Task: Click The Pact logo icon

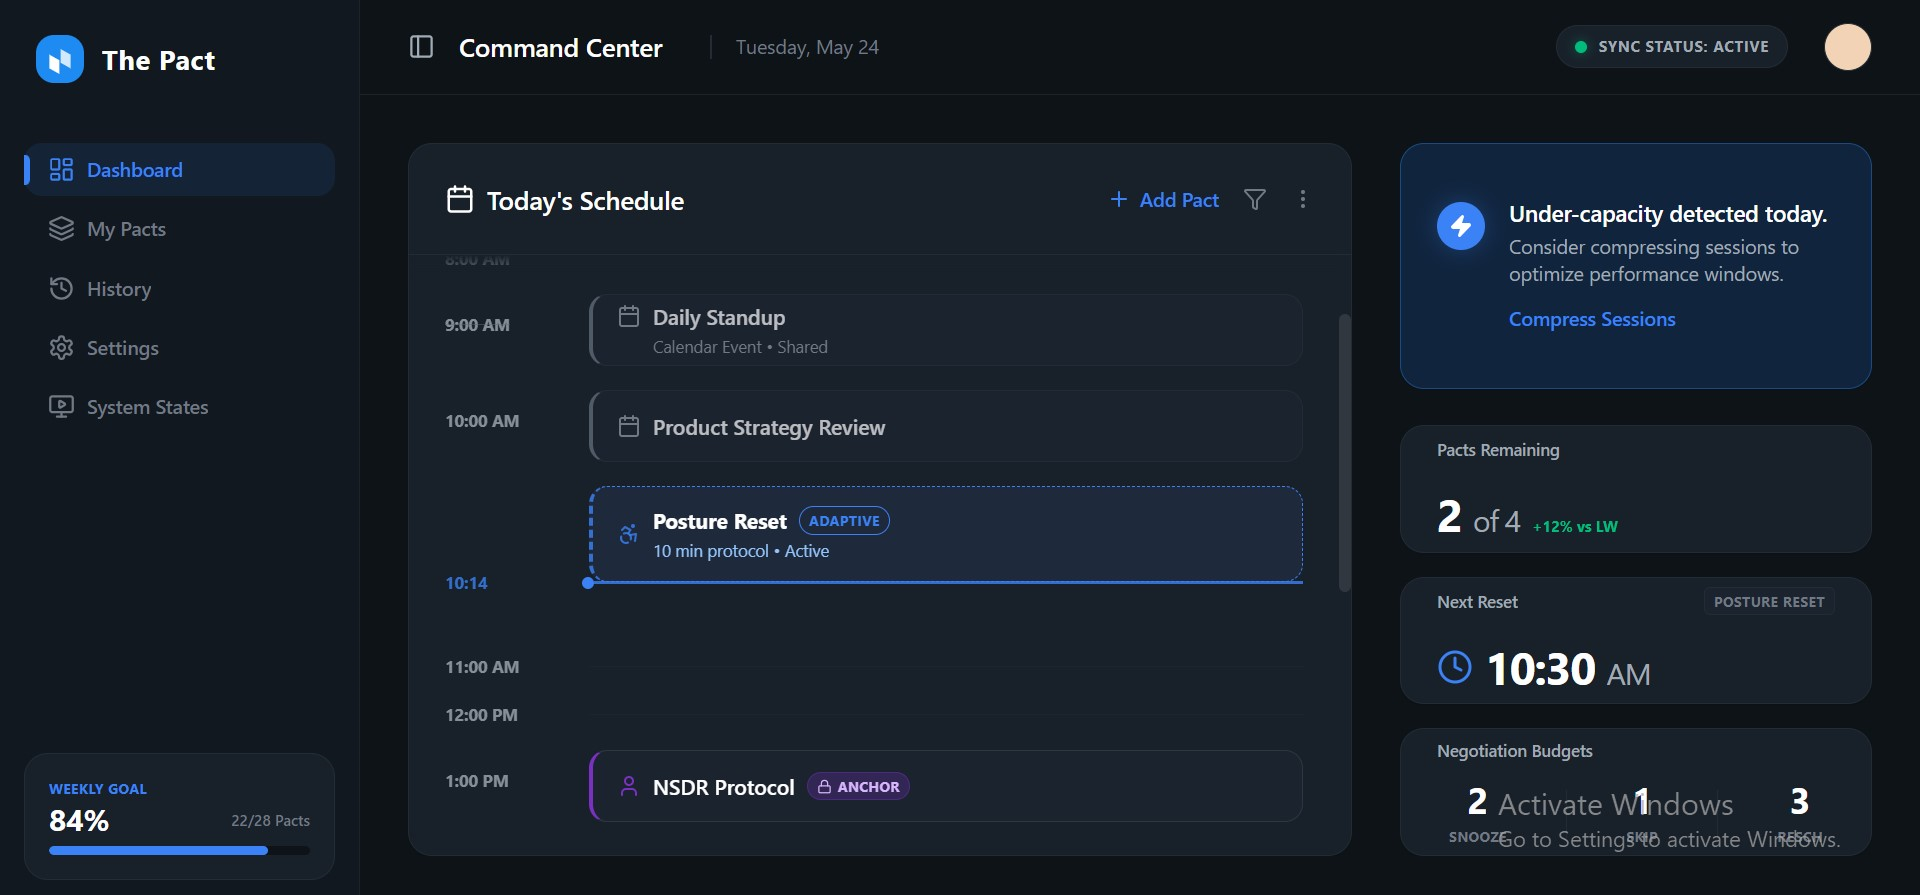Action: pyautogui.click(x=60, y=60)
